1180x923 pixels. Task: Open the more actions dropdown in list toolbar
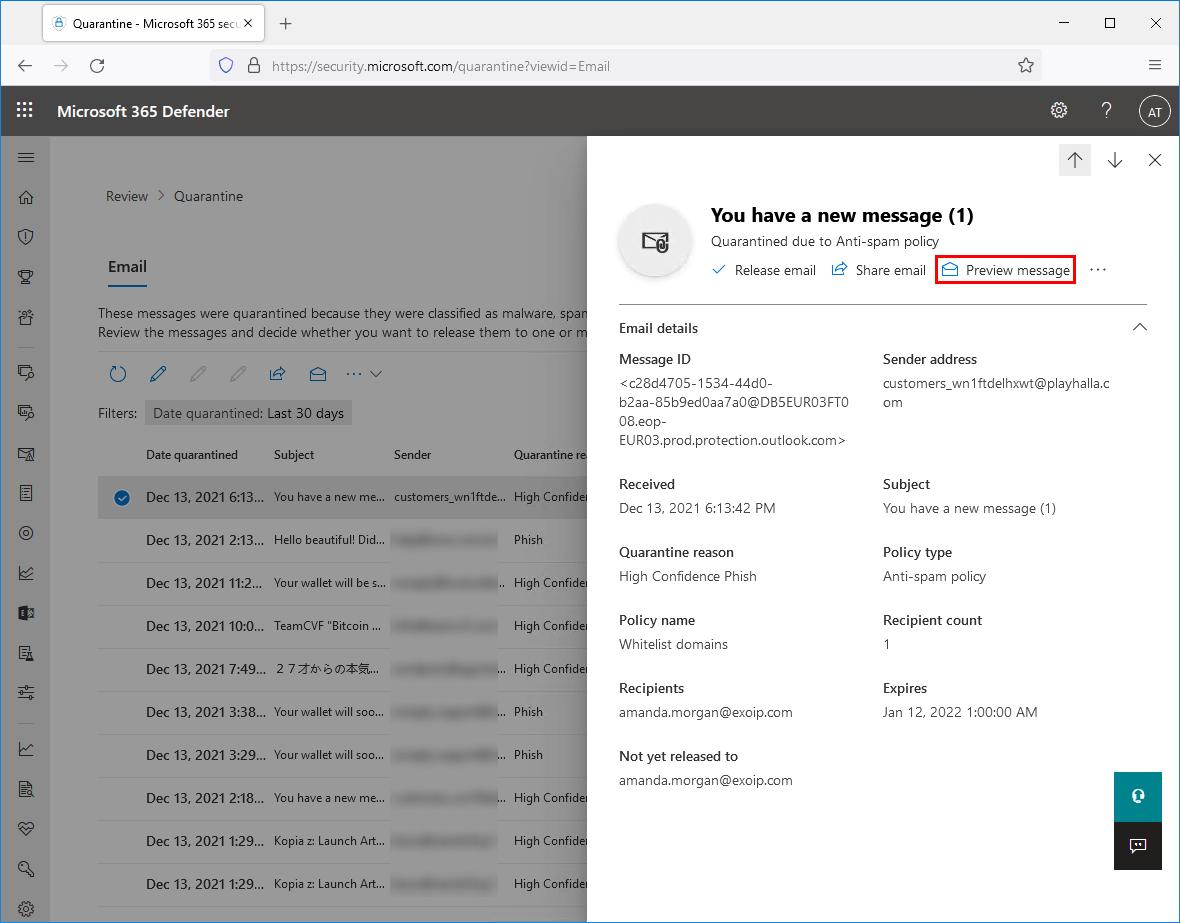coord(363,373)
